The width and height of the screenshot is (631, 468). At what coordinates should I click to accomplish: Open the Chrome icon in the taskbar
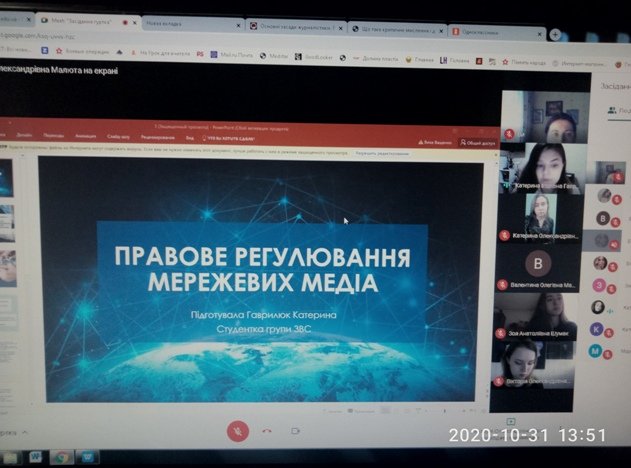(62, 457)
